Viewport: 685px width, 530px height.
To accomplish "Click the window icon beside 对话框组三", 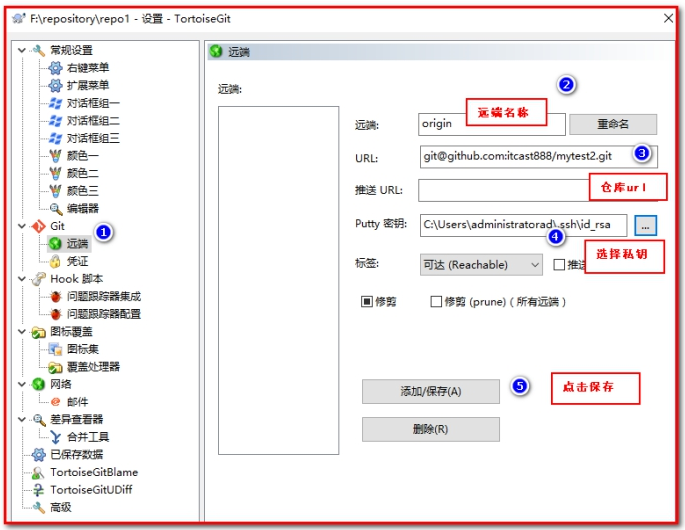I will point(55,138).
